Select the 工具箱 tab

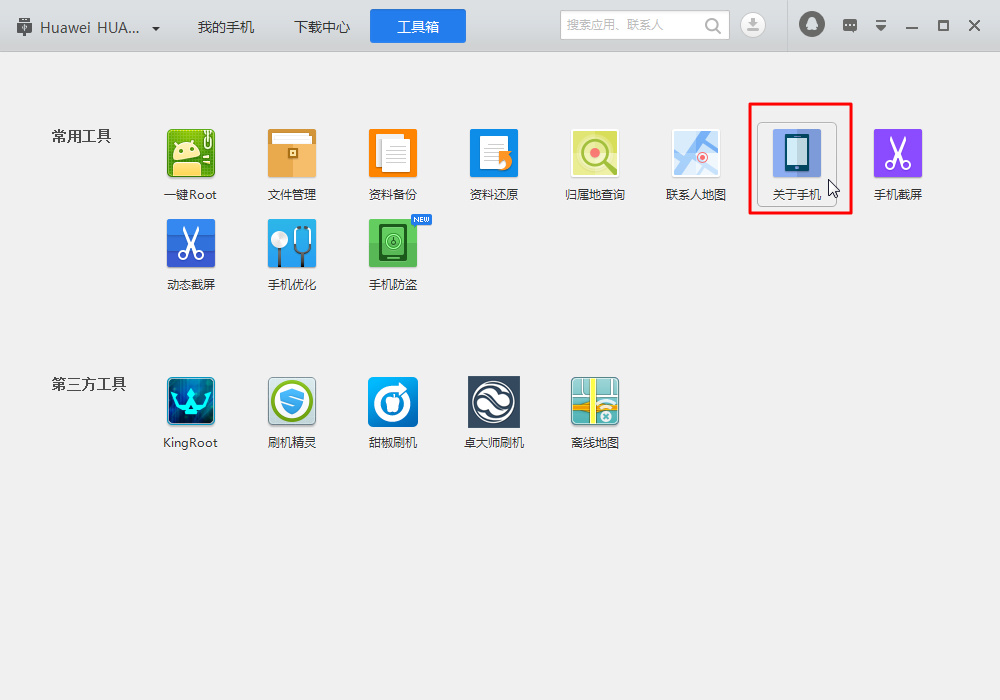point(418,26)
